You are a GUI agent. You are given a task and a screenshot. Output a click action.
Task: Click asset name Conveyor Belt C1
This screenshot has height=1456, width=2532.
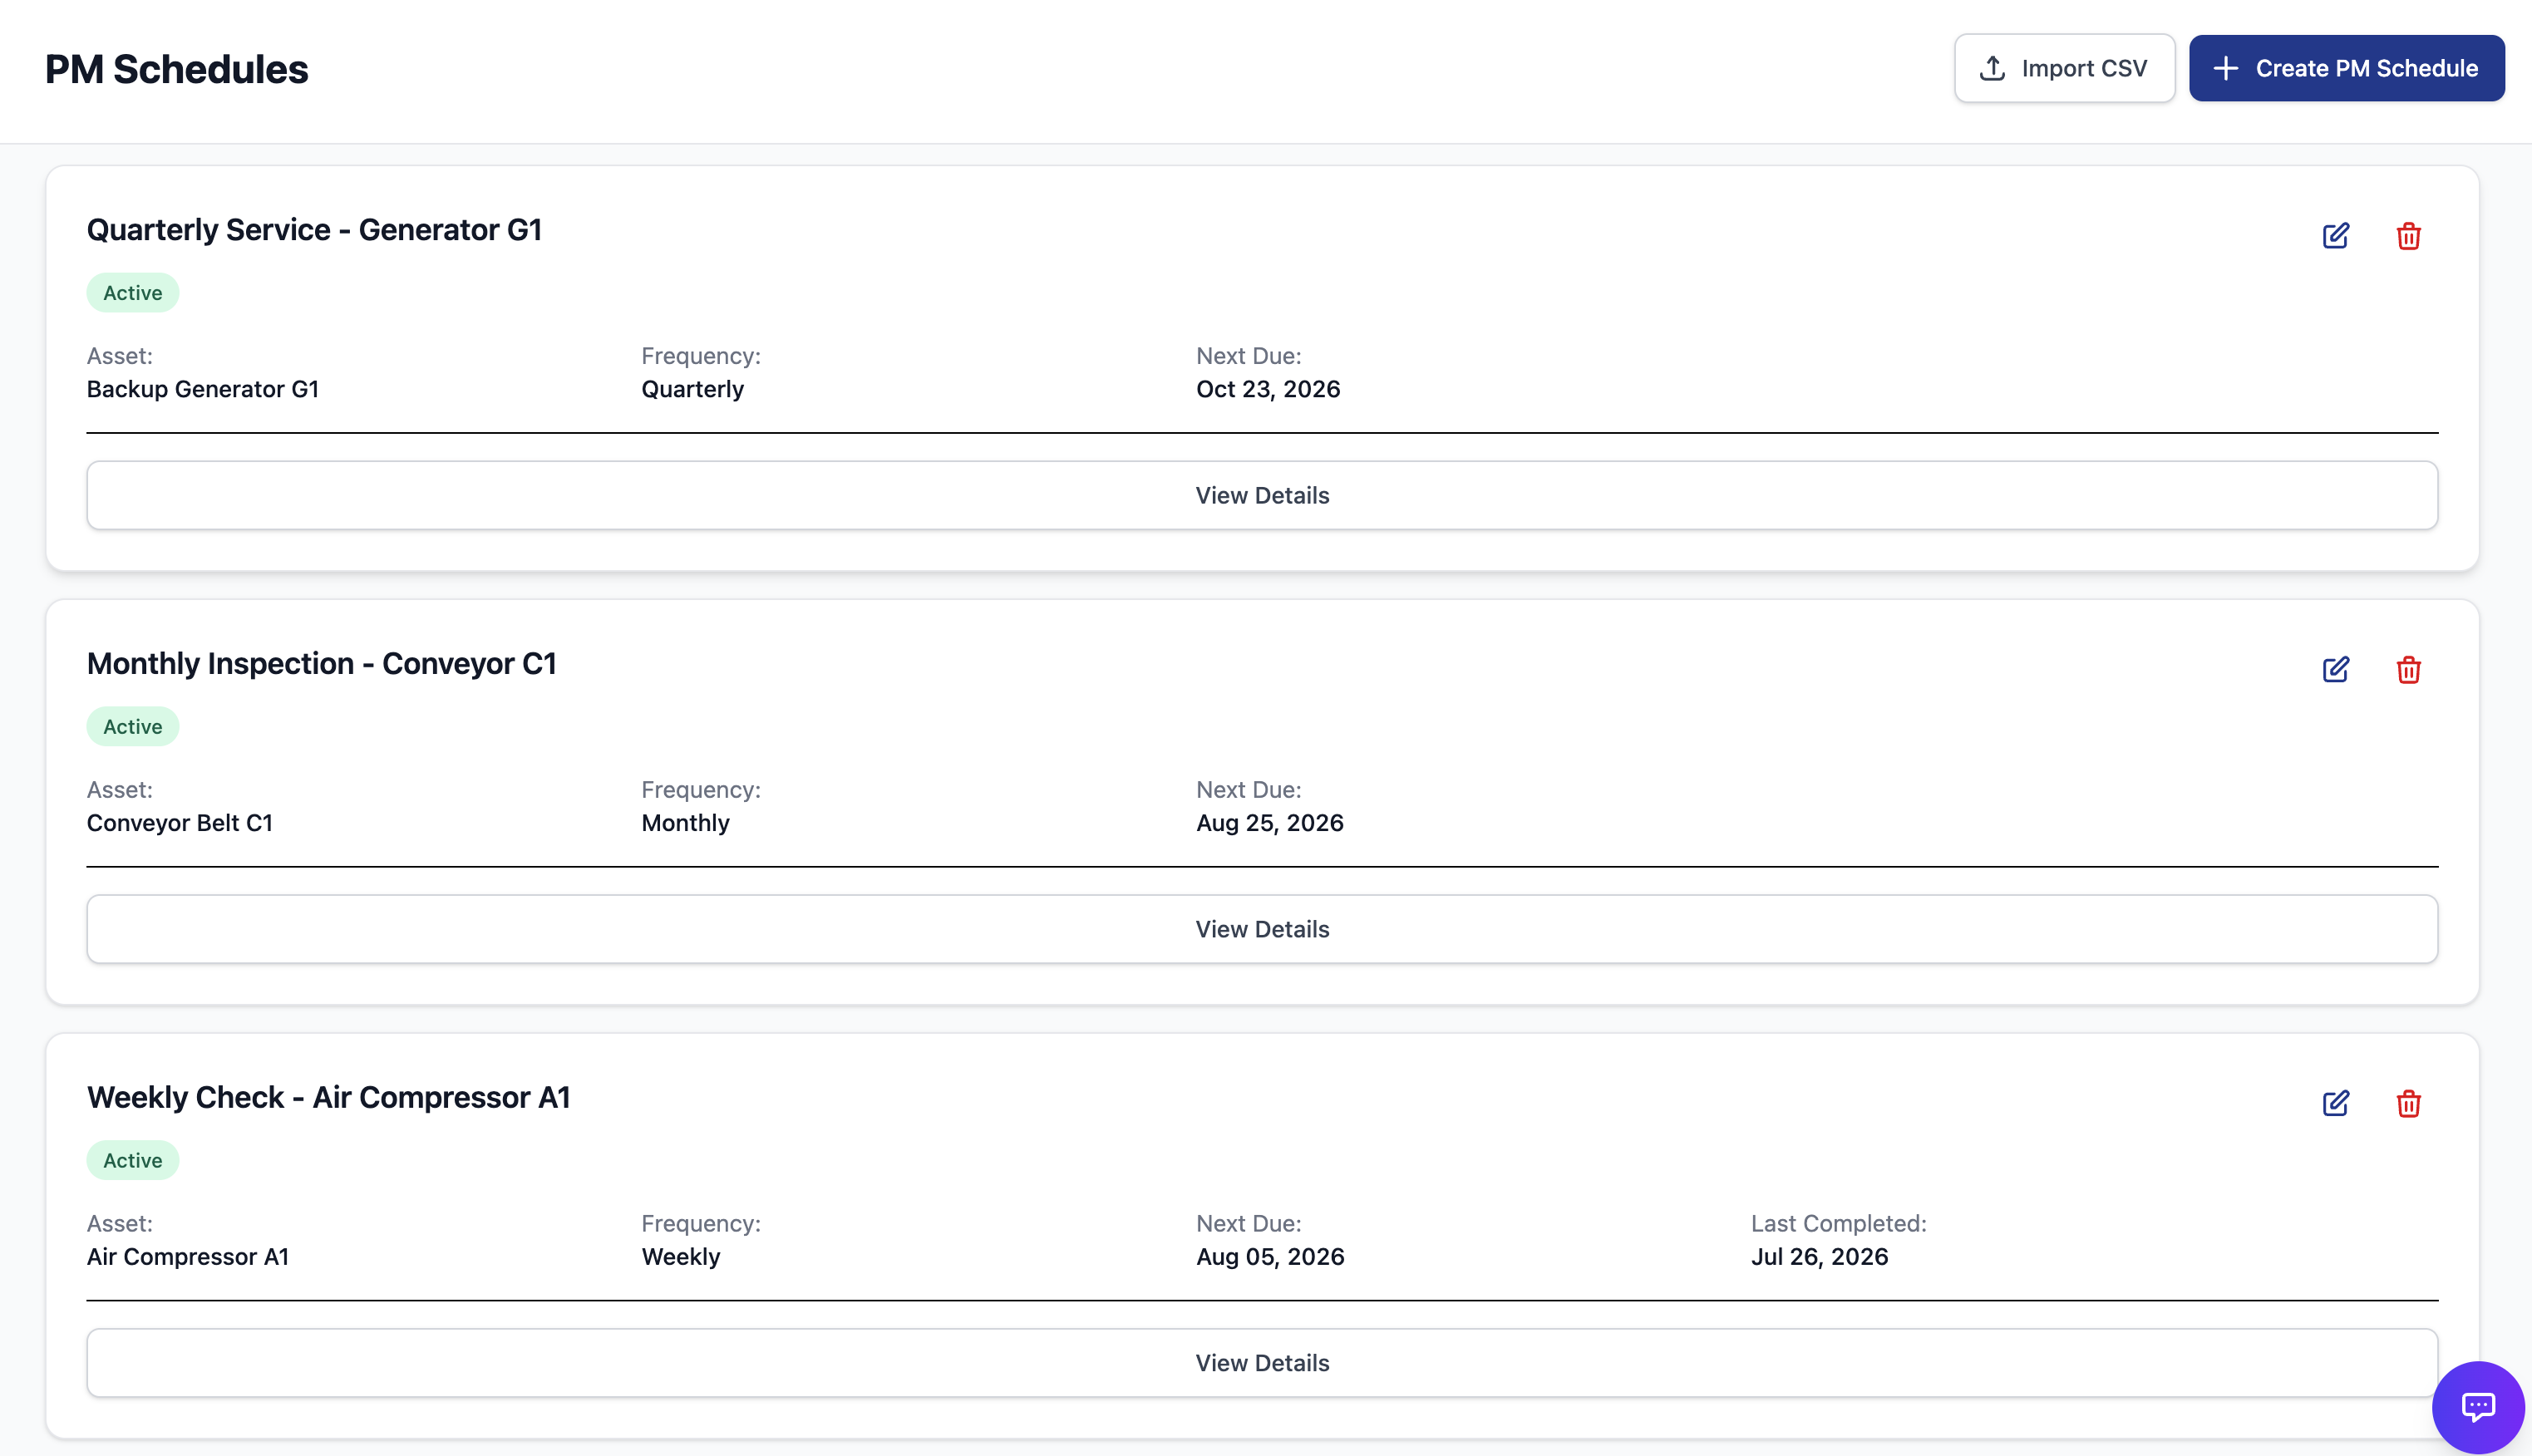point(180,823)
